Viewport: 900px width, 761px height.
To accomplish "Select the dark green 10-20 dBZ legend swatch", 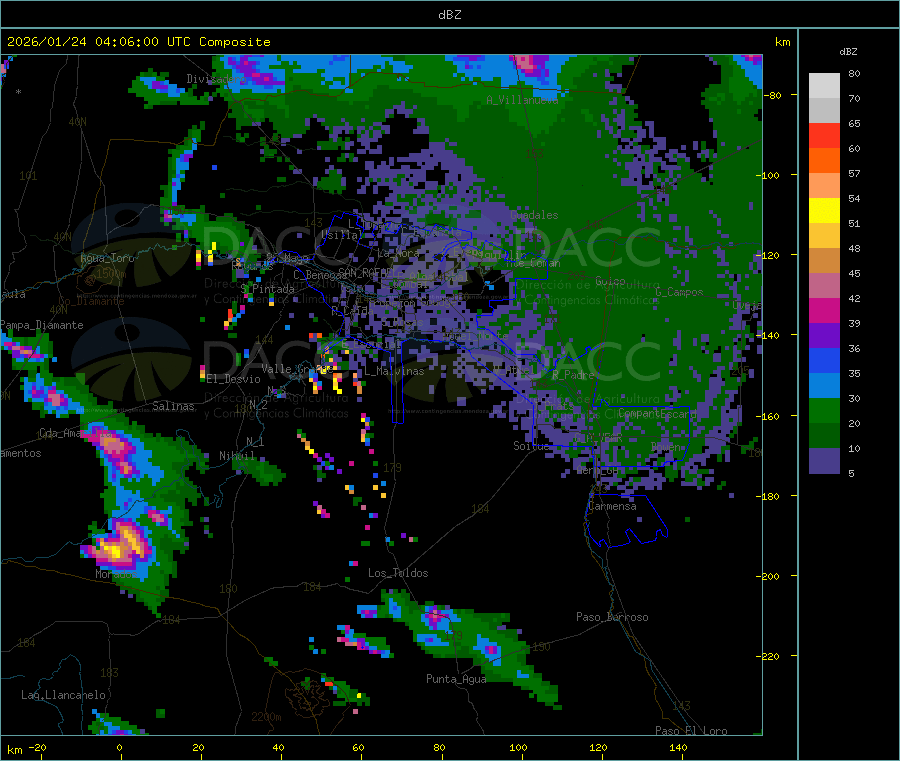I will pos(824,435).
